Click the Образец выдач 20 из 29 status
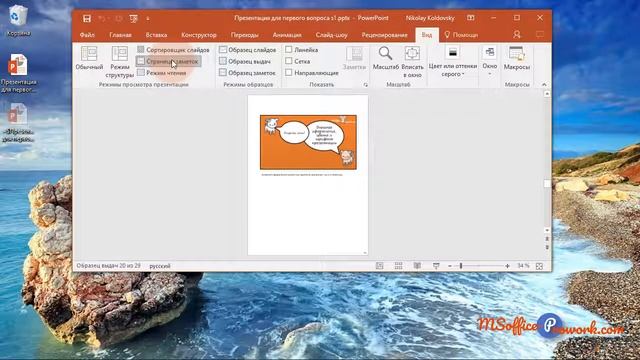Screen dimensions: 640x360 tap(108, 266)
